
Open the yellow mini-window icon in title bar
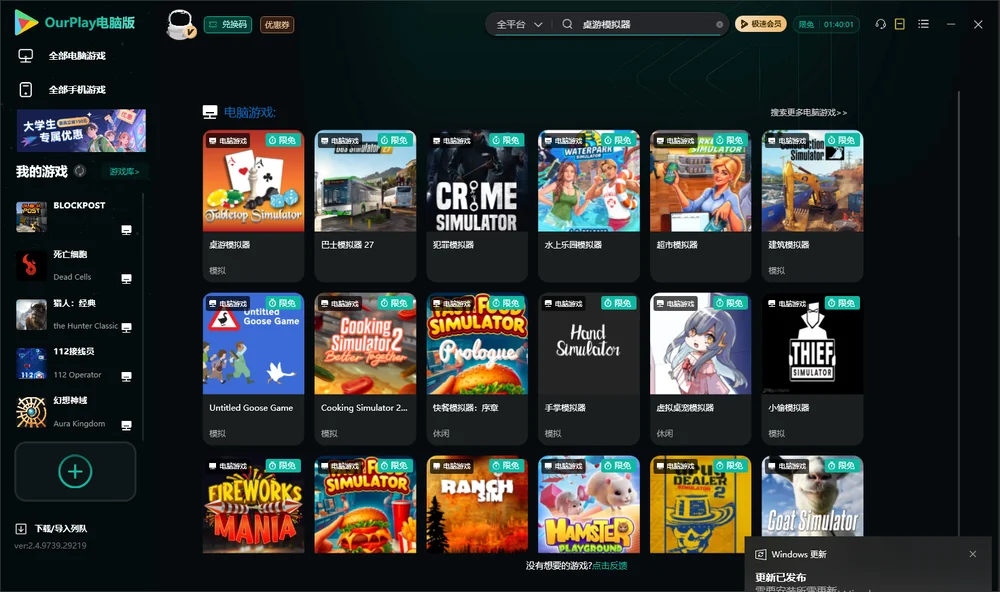tap(900, 24)
